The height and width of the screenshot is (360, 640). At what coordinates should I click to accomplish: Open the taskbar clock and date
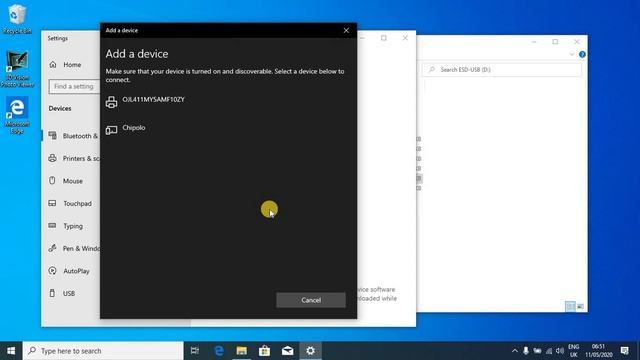[x=599, y=351]
